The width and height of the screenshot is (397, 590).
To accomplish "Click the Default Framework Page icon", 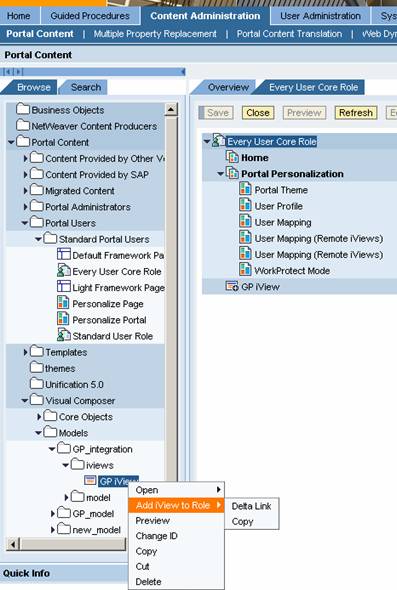I will 64,255.
